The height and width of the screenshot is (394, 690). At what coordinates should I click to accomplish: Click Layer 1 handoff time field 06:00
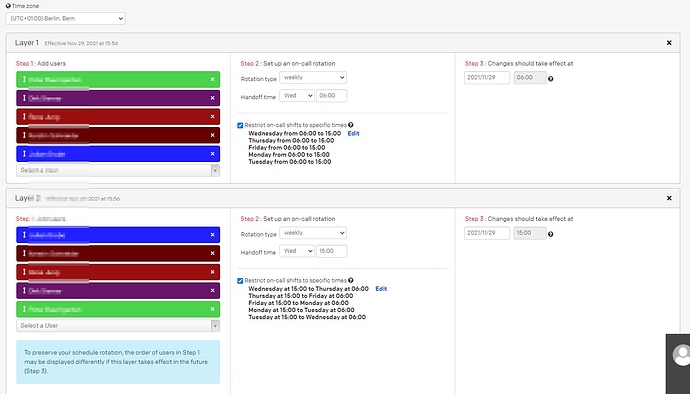tap(331, 96)
